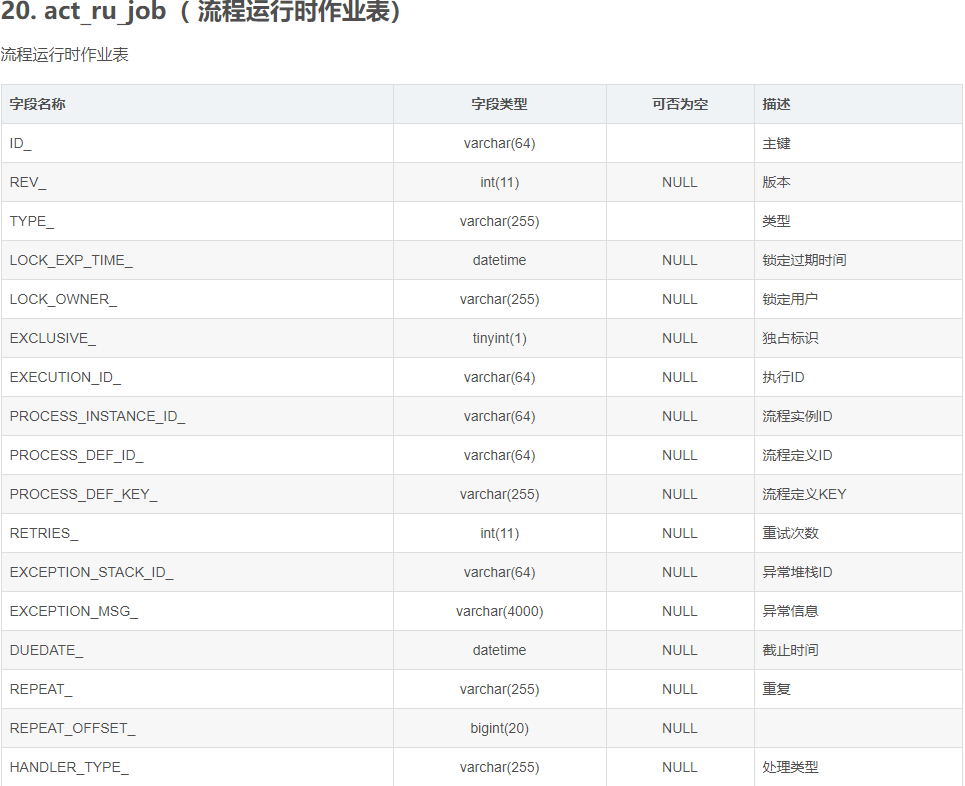The image size is (965, 786).
Task: Select the description 异常信息
Action: click(790, 611)
